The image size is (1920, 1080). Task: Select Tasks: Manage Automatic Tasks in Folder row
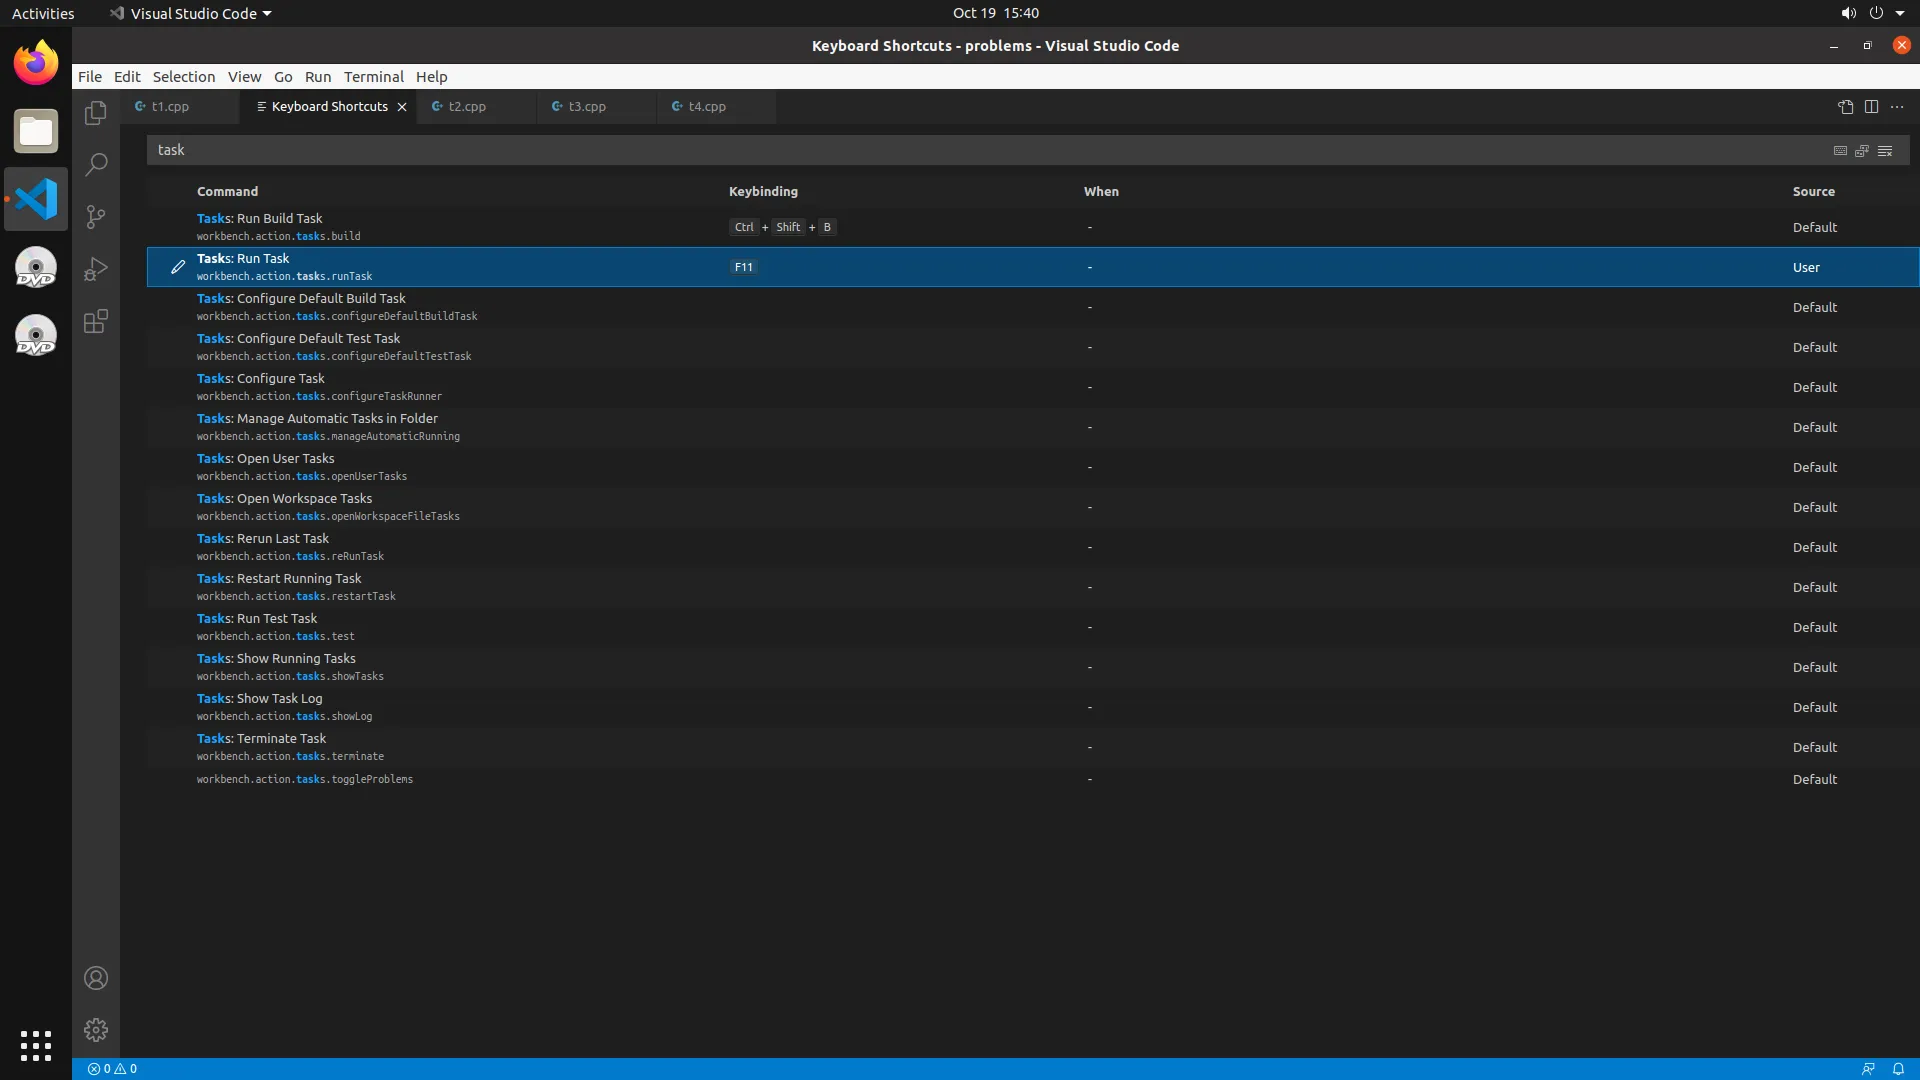pos(1033,427)
